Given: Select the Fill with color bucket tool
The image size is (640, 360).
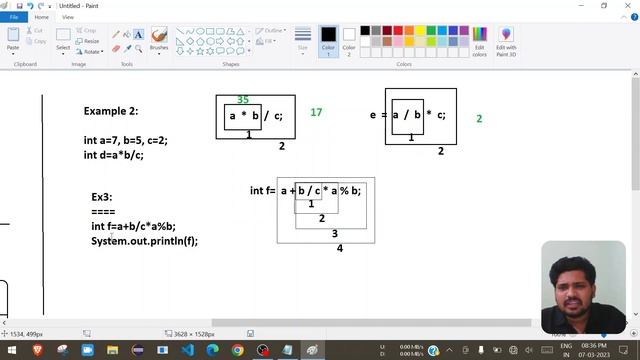Looking at the screenshot, I should [x=127, y=35].
